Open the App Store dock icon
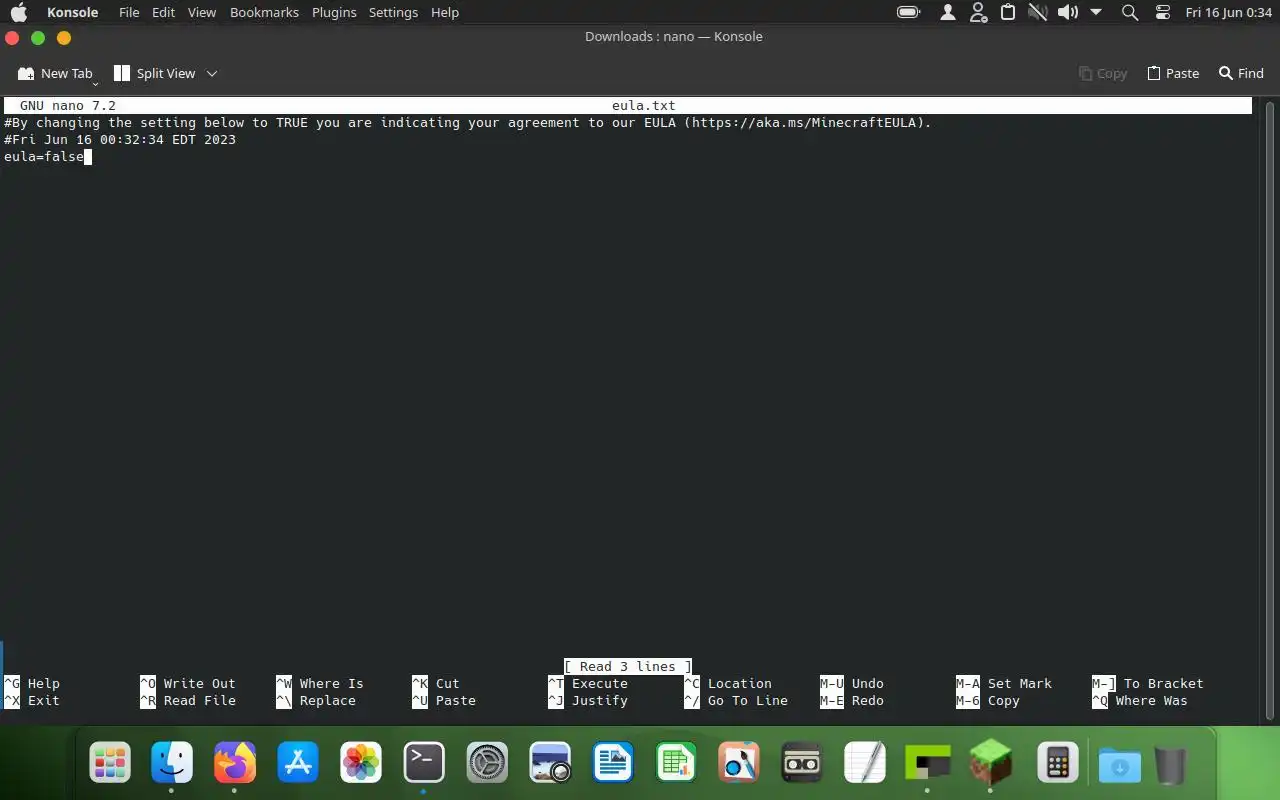The height and width of the screenshot is (800, 1280). coord(298,764)
